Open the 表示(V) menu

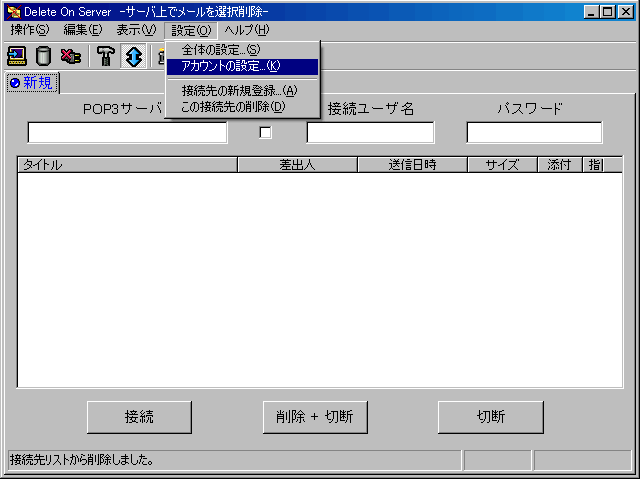(136, 30)
